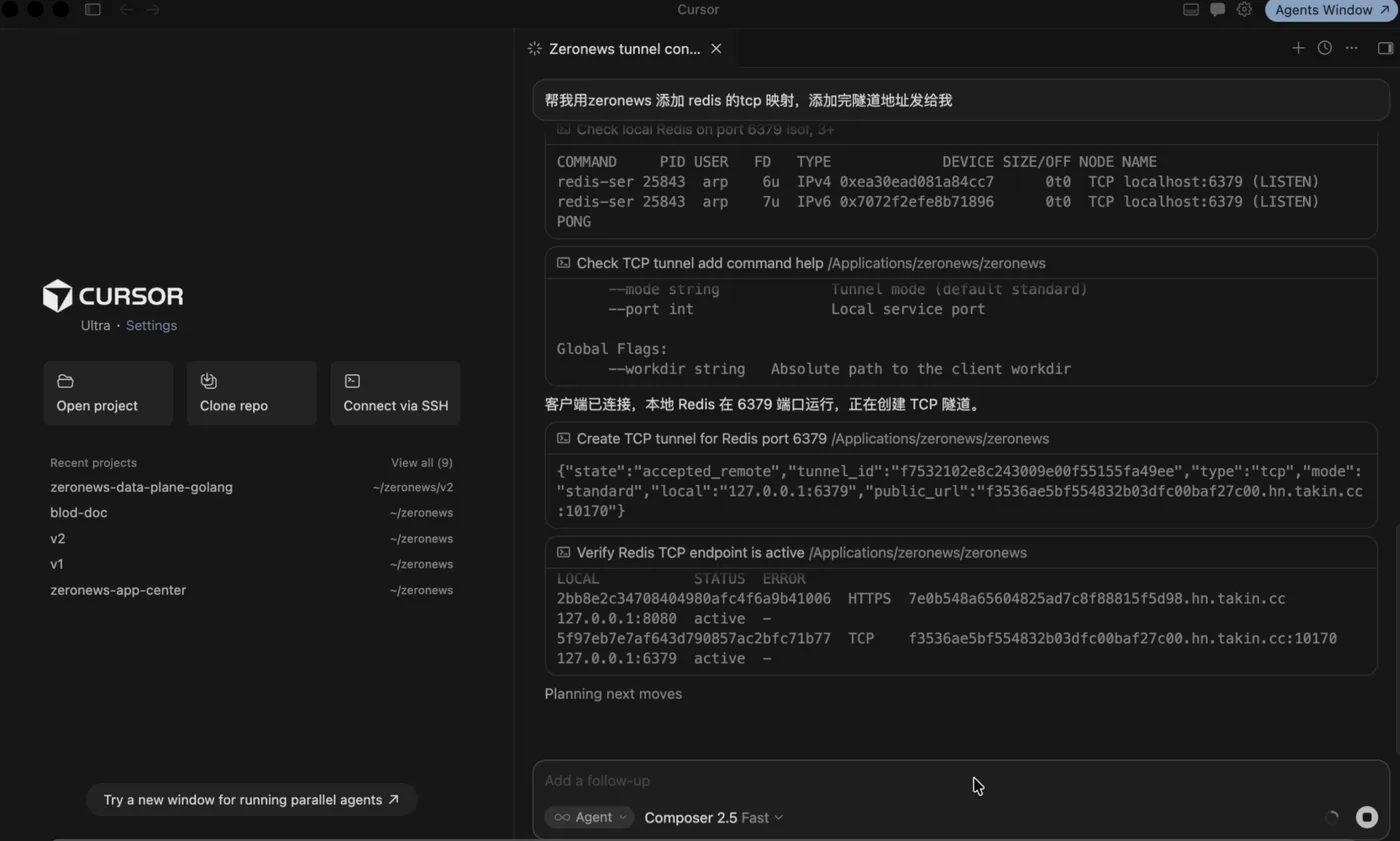Click the forward navigation arrow
The height and width of the screenshot is (841, 1400).
pyautogui.click(x=153, y=10)
